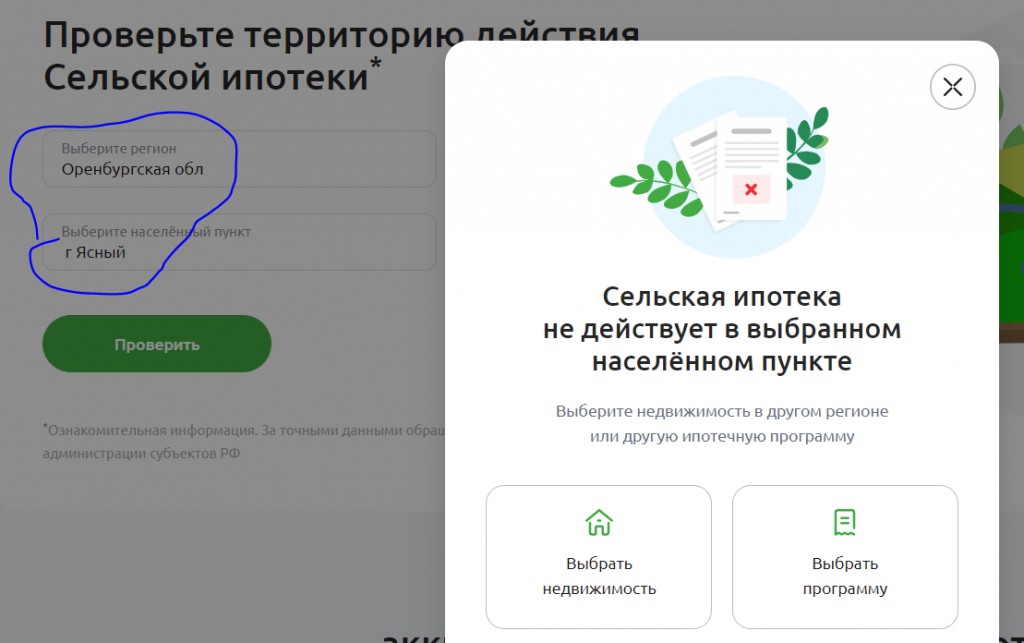
Task: Choose the "Выбрать недвижимость" card label
Action: point(599,576)
